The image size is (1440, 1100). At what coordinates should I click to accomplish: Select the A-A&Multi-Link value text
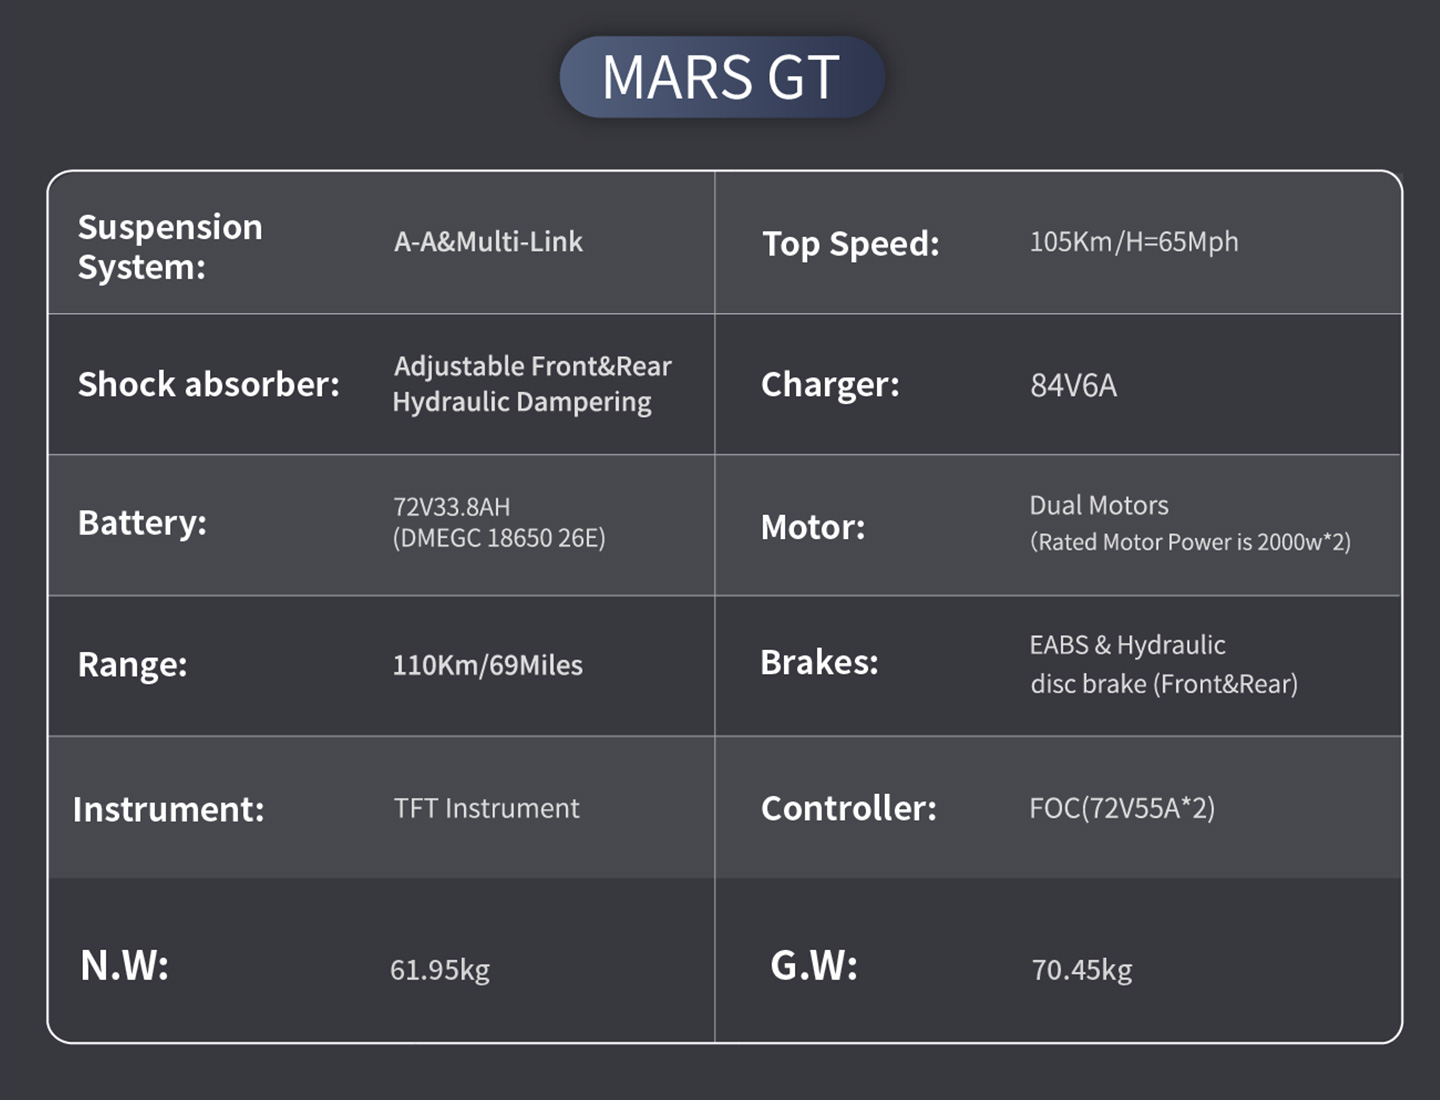(x=488, y=242)
